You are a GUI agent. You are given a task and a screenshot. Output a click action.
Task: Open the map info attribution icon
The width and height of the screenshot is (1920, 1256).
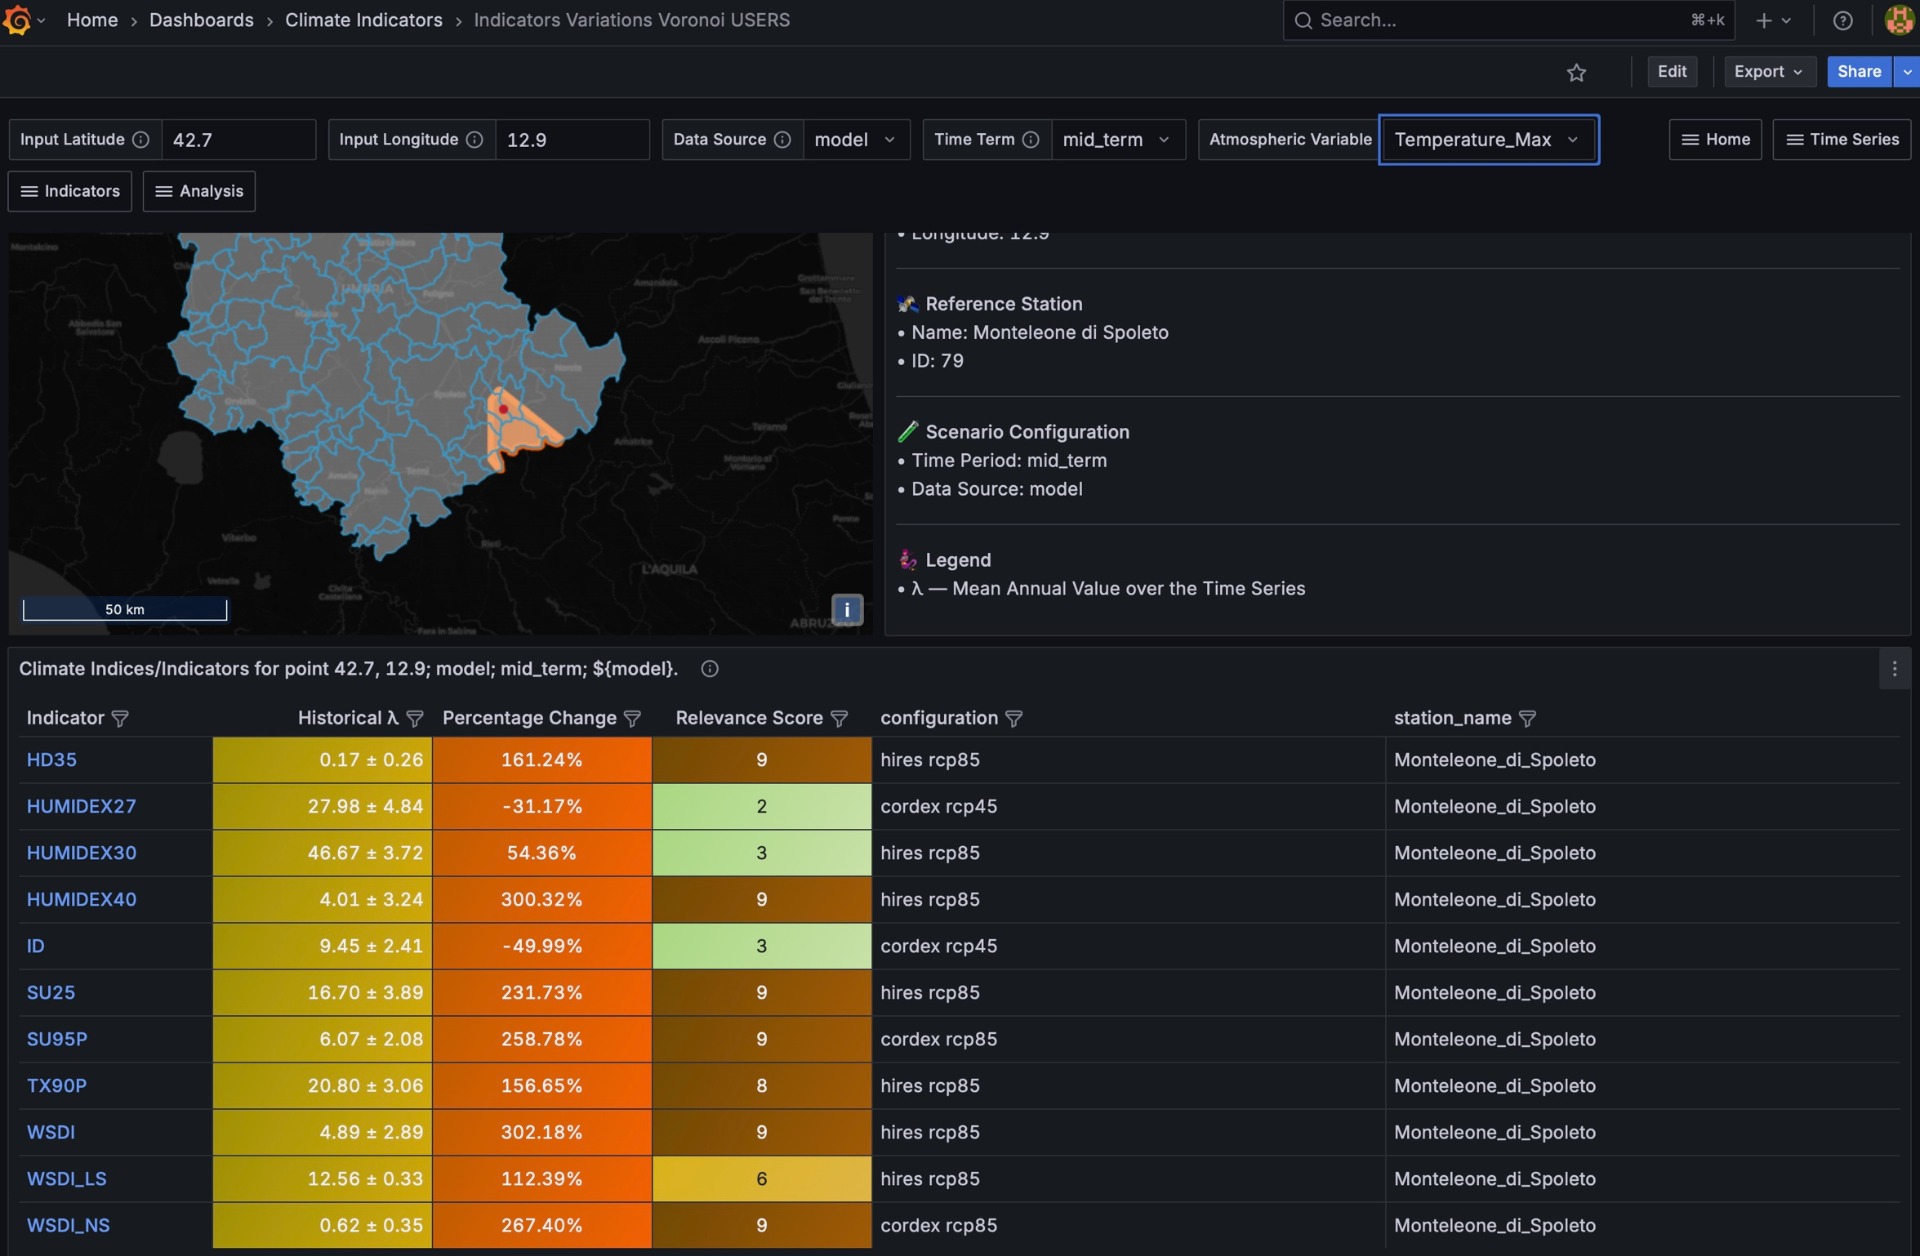point(846,609)
